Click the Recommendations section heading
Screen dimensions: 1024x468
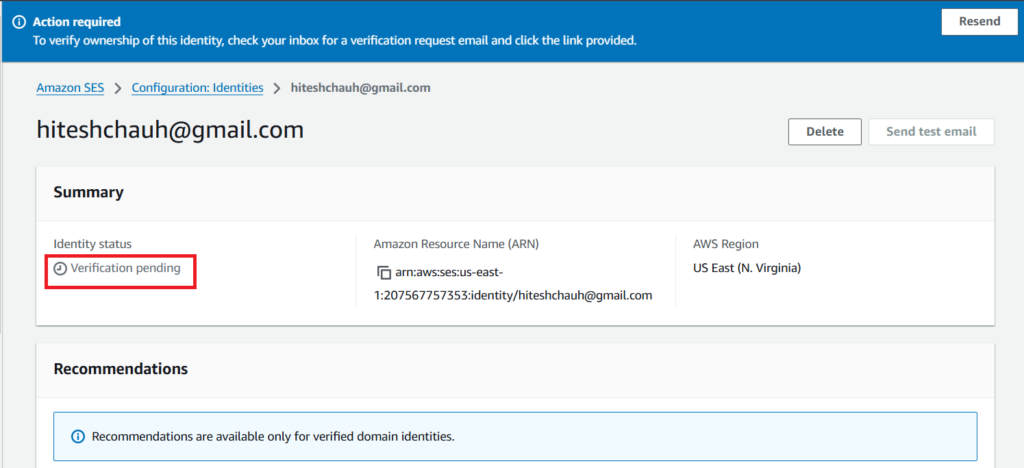(120, 369)
